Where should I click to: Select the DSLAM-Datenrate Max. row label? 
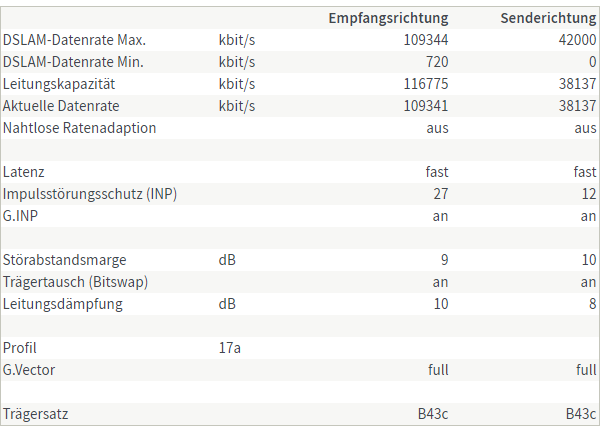(74, 40)
